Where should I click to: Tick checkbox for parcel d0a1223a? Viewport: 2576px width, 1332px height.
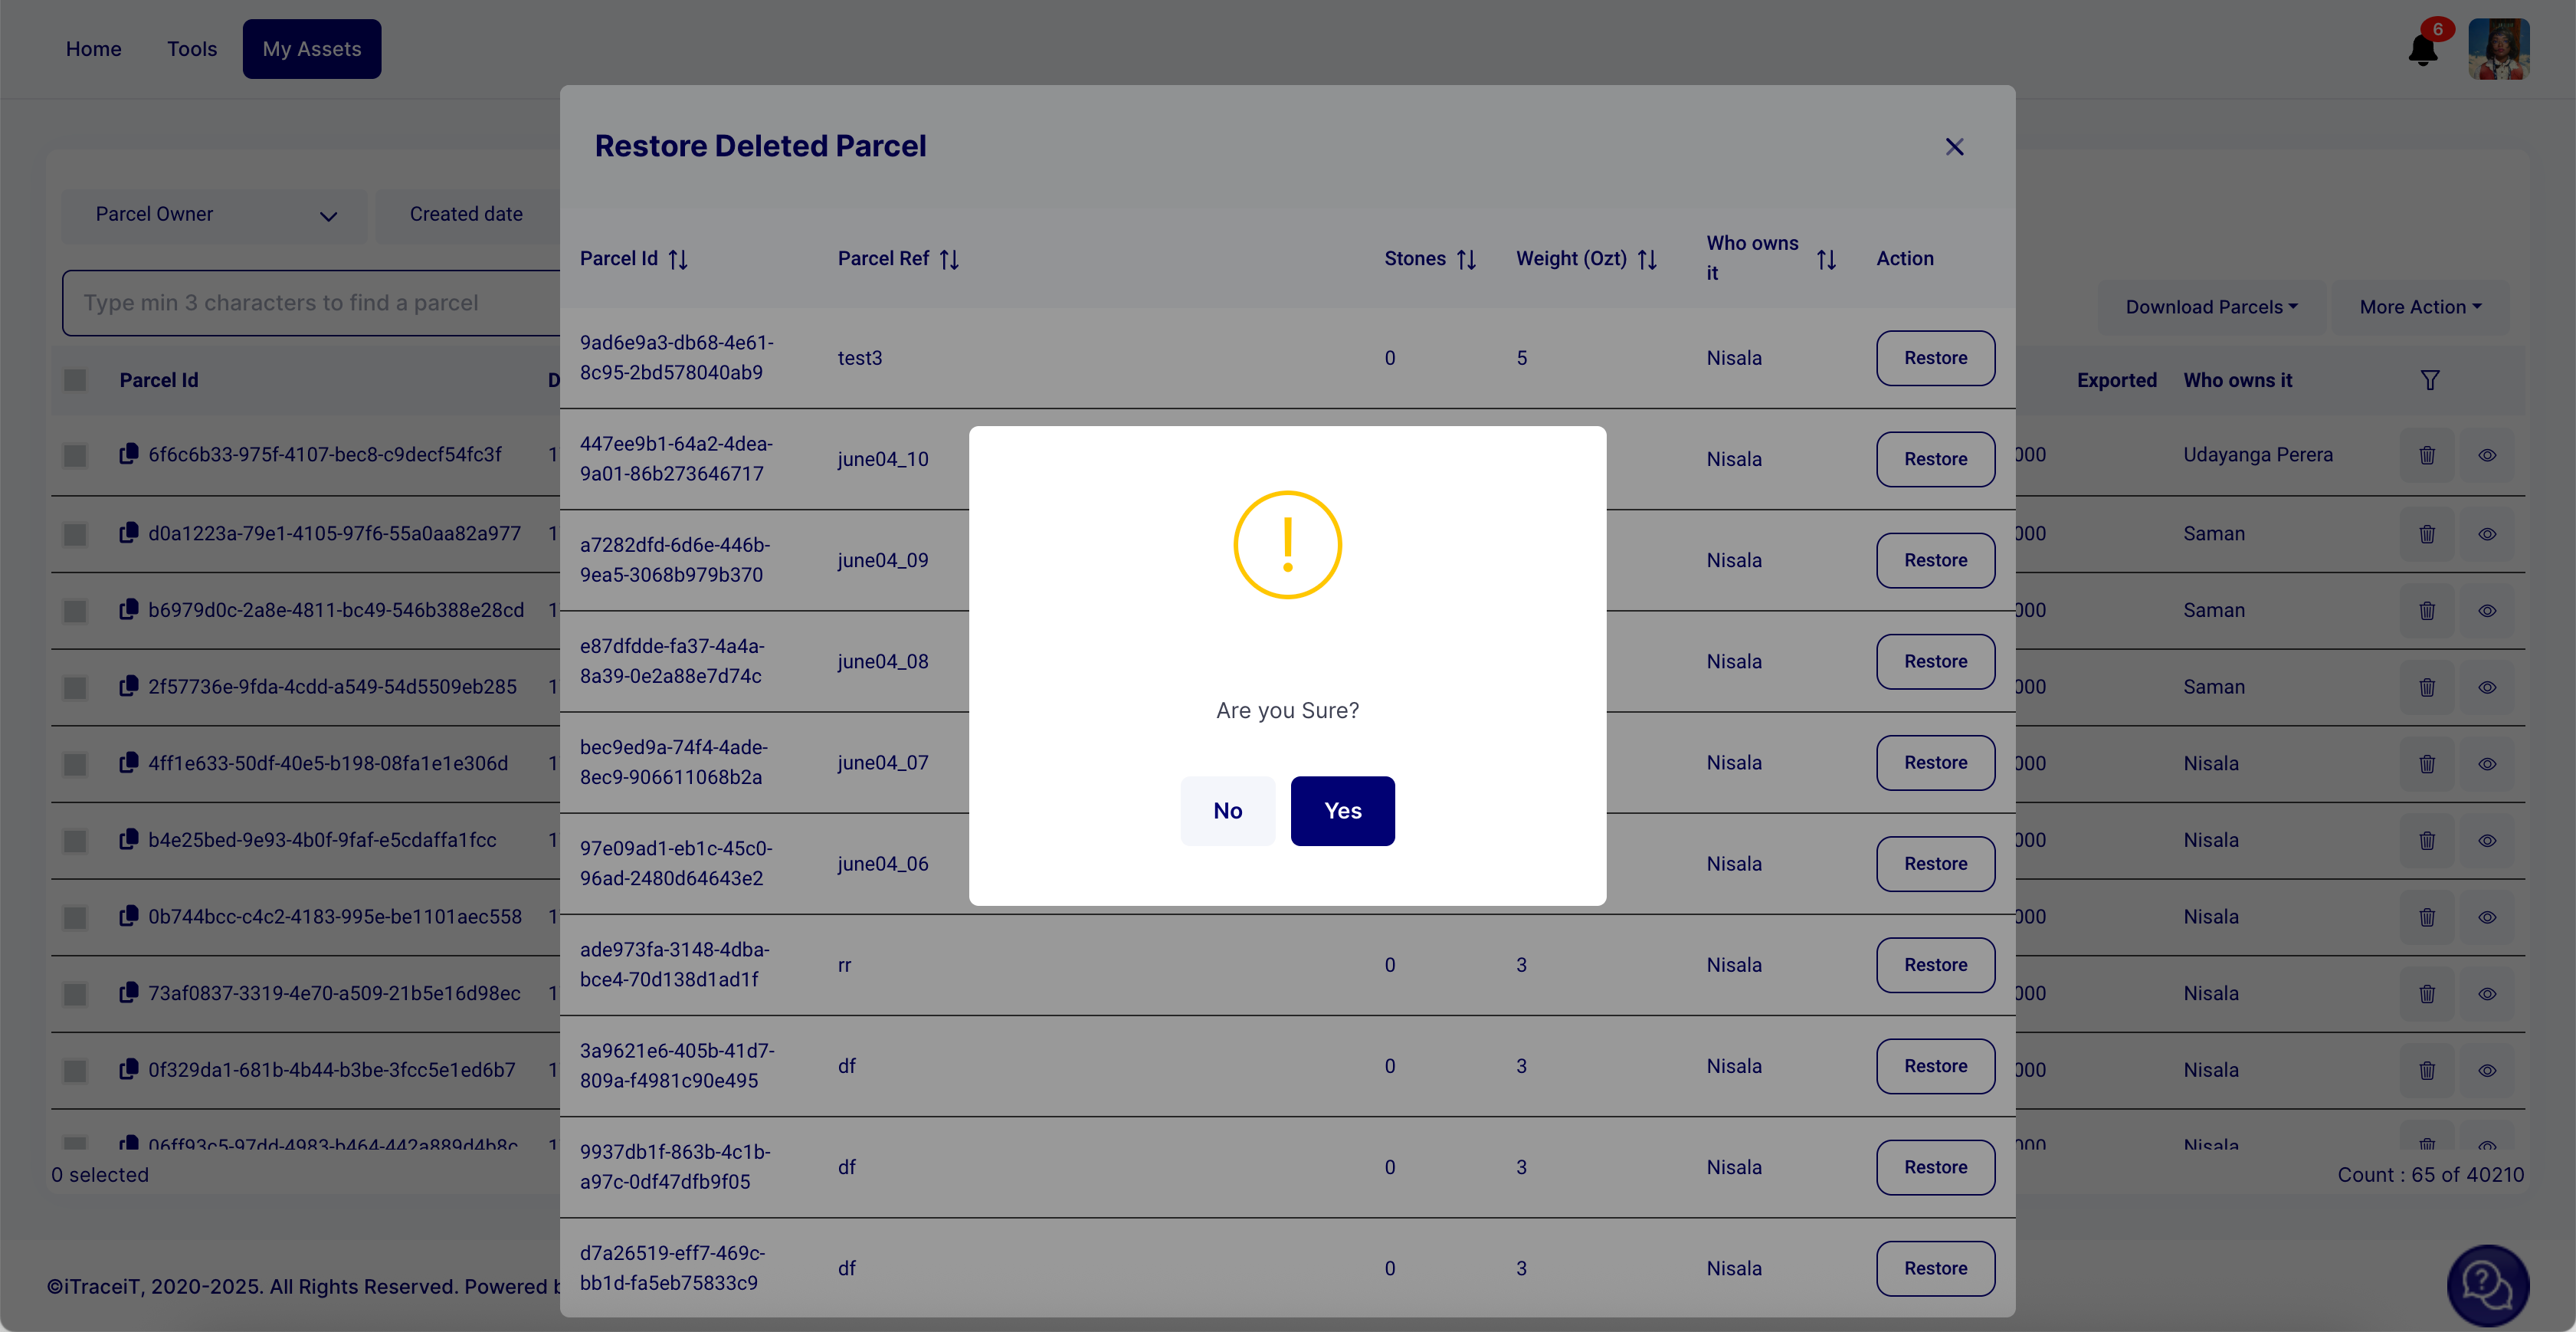coord(75,534)
